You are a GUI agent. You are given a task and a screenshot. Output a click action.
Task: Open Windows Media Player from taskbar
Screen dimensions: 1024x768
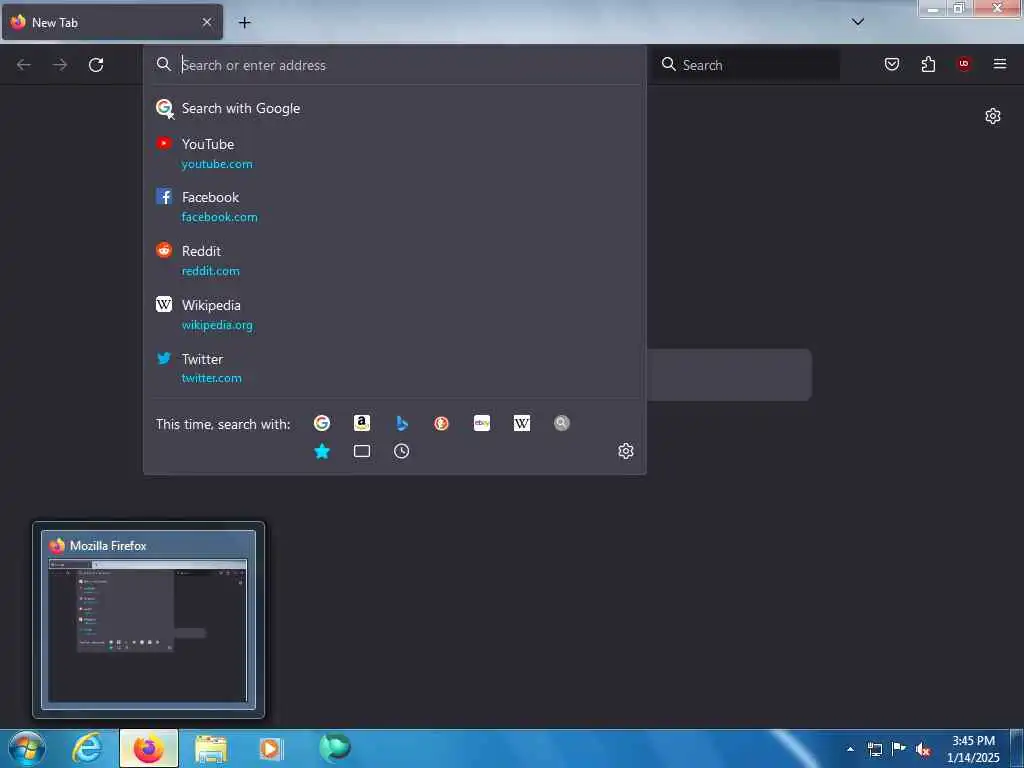click(270, 749)
